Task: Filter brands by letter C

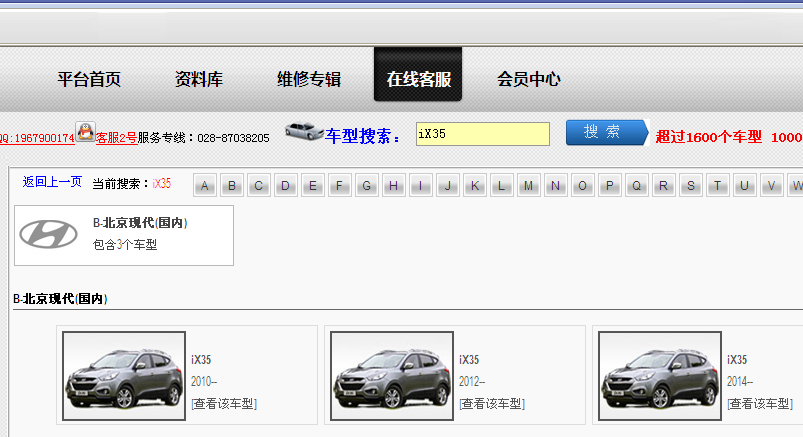Action: 259,185
